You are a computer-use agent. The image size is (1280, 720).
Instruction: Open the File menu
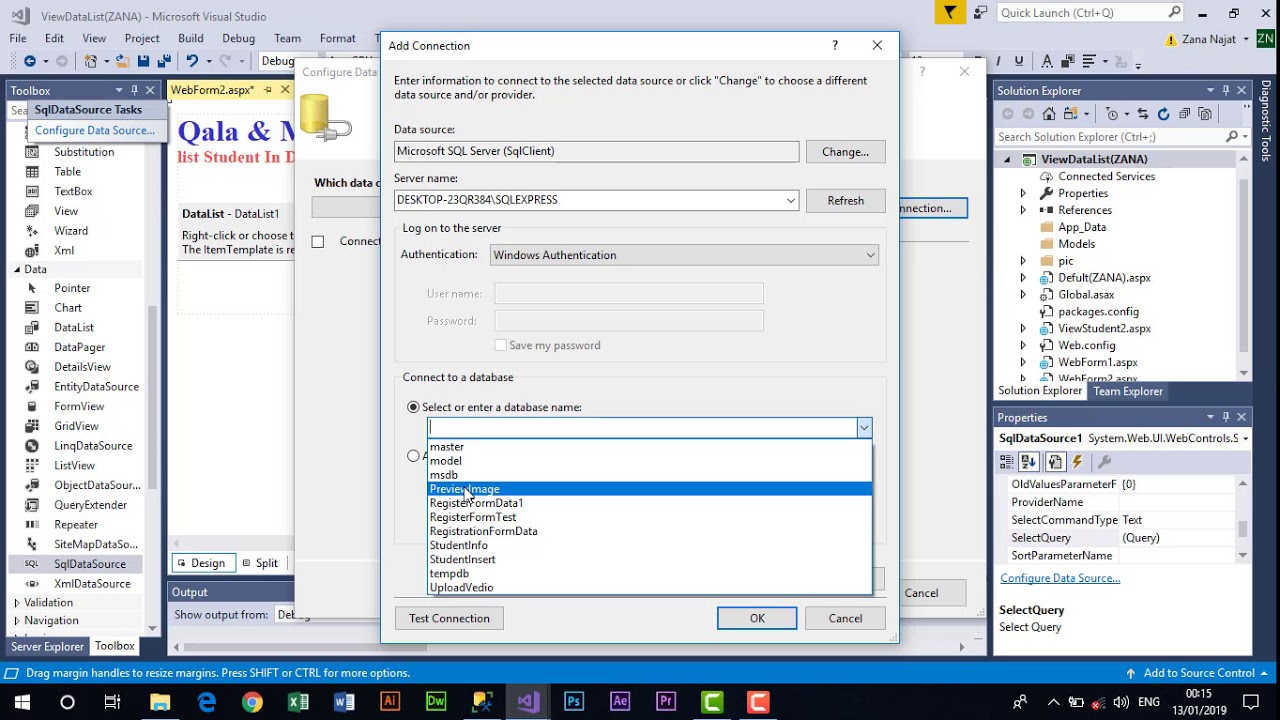pos(18,38)
